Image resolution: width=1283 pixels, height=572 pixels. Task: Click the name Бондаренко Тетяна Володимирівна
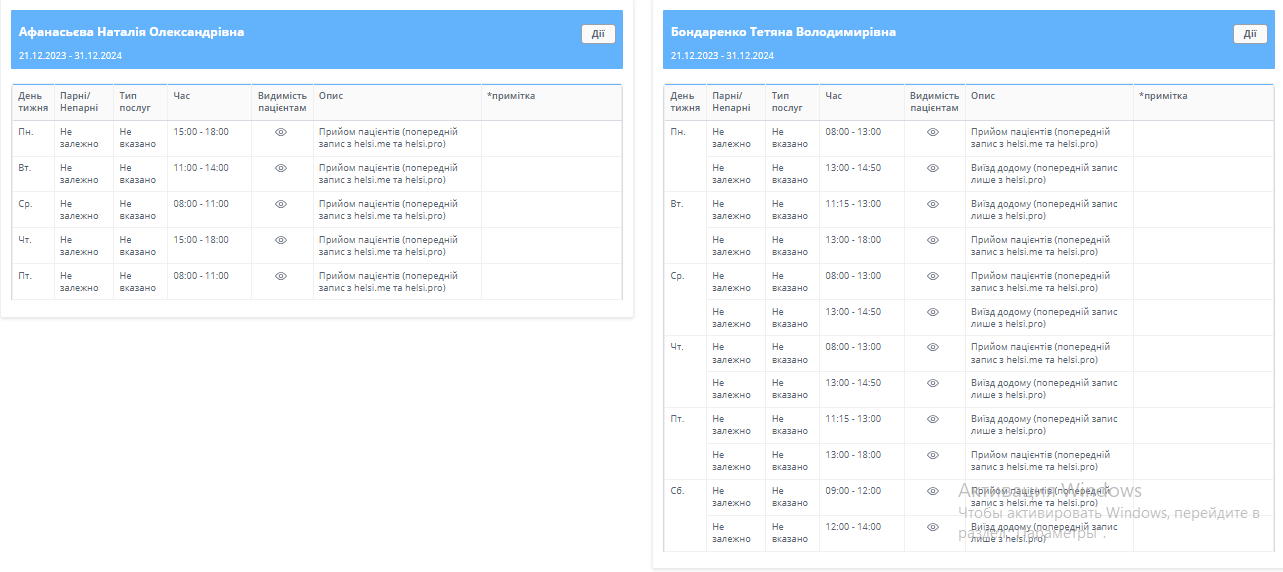[783, 32]
